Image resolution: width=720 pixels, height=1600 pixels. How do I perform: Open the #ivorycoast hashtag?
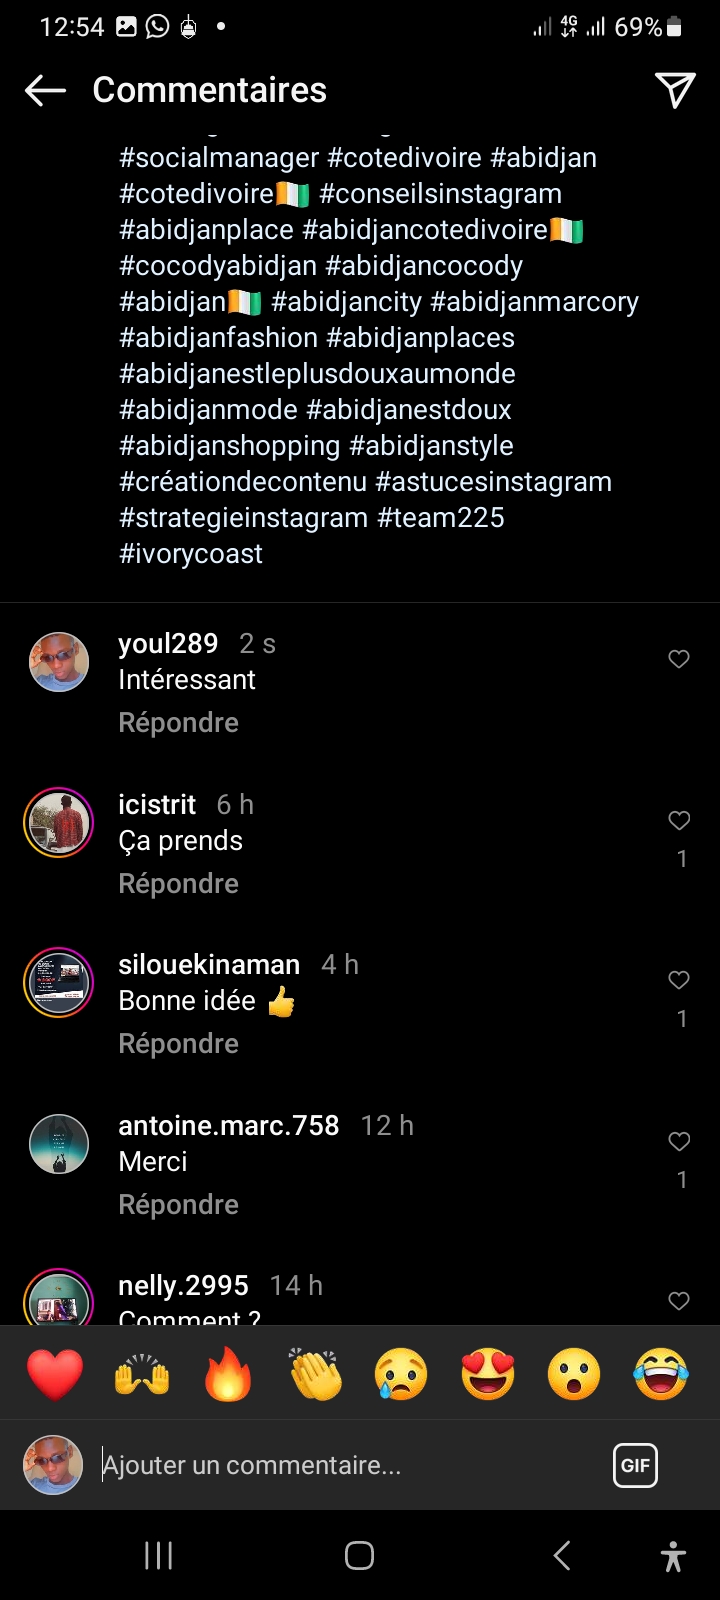pyautogui.click(x=191, y=554)
